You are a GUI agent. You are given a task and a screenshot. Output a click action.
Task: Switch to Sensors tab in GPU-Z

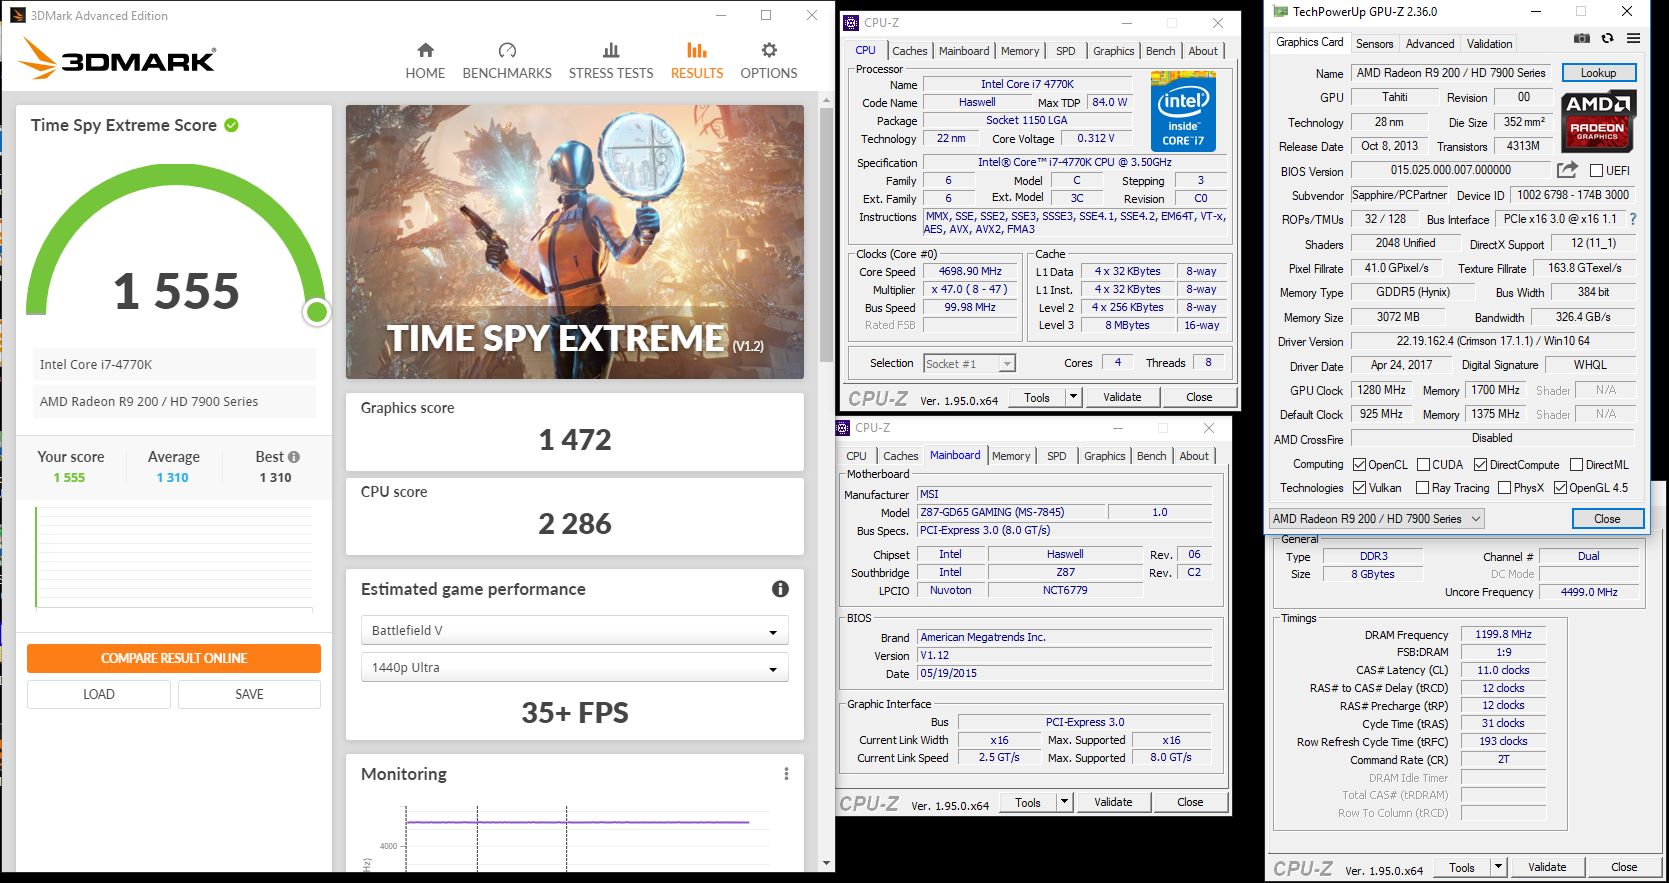[1374, 44]
